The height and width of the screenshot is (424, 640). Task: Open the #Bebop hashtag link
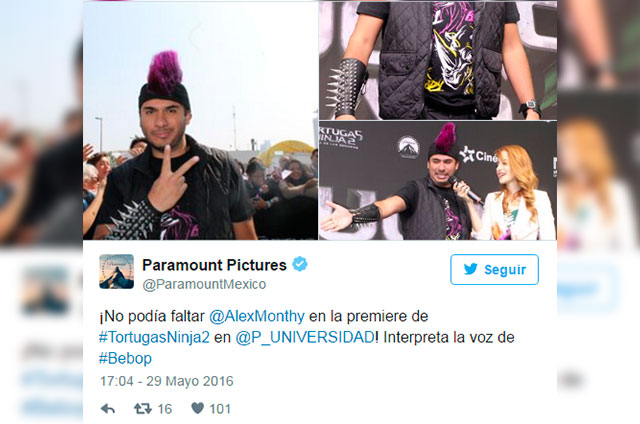(x=125, y=358)
